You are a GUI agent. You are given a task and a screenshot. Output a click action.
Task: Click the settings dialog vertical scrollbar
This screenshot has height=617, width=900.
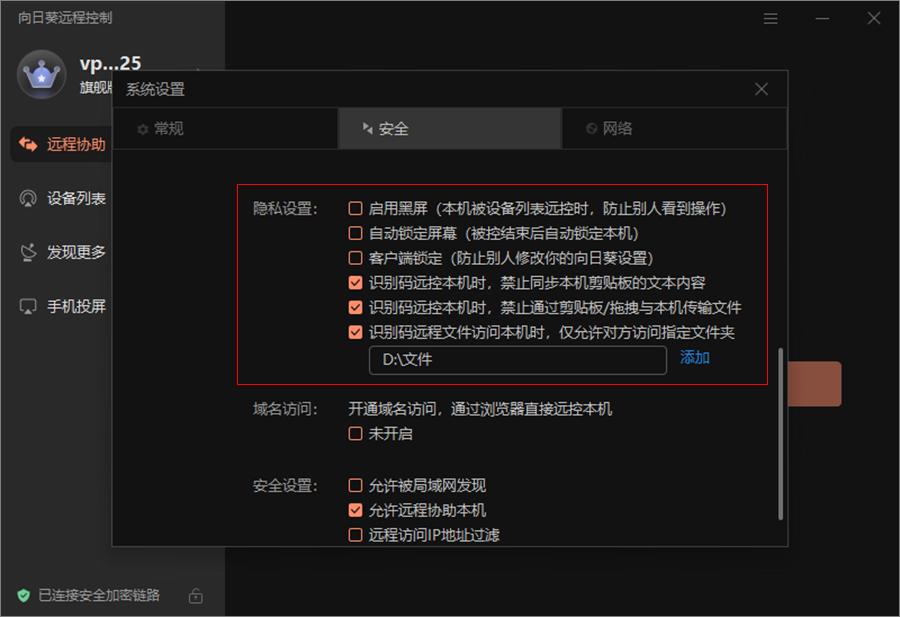pyautogui.click(x=781, y=432)
